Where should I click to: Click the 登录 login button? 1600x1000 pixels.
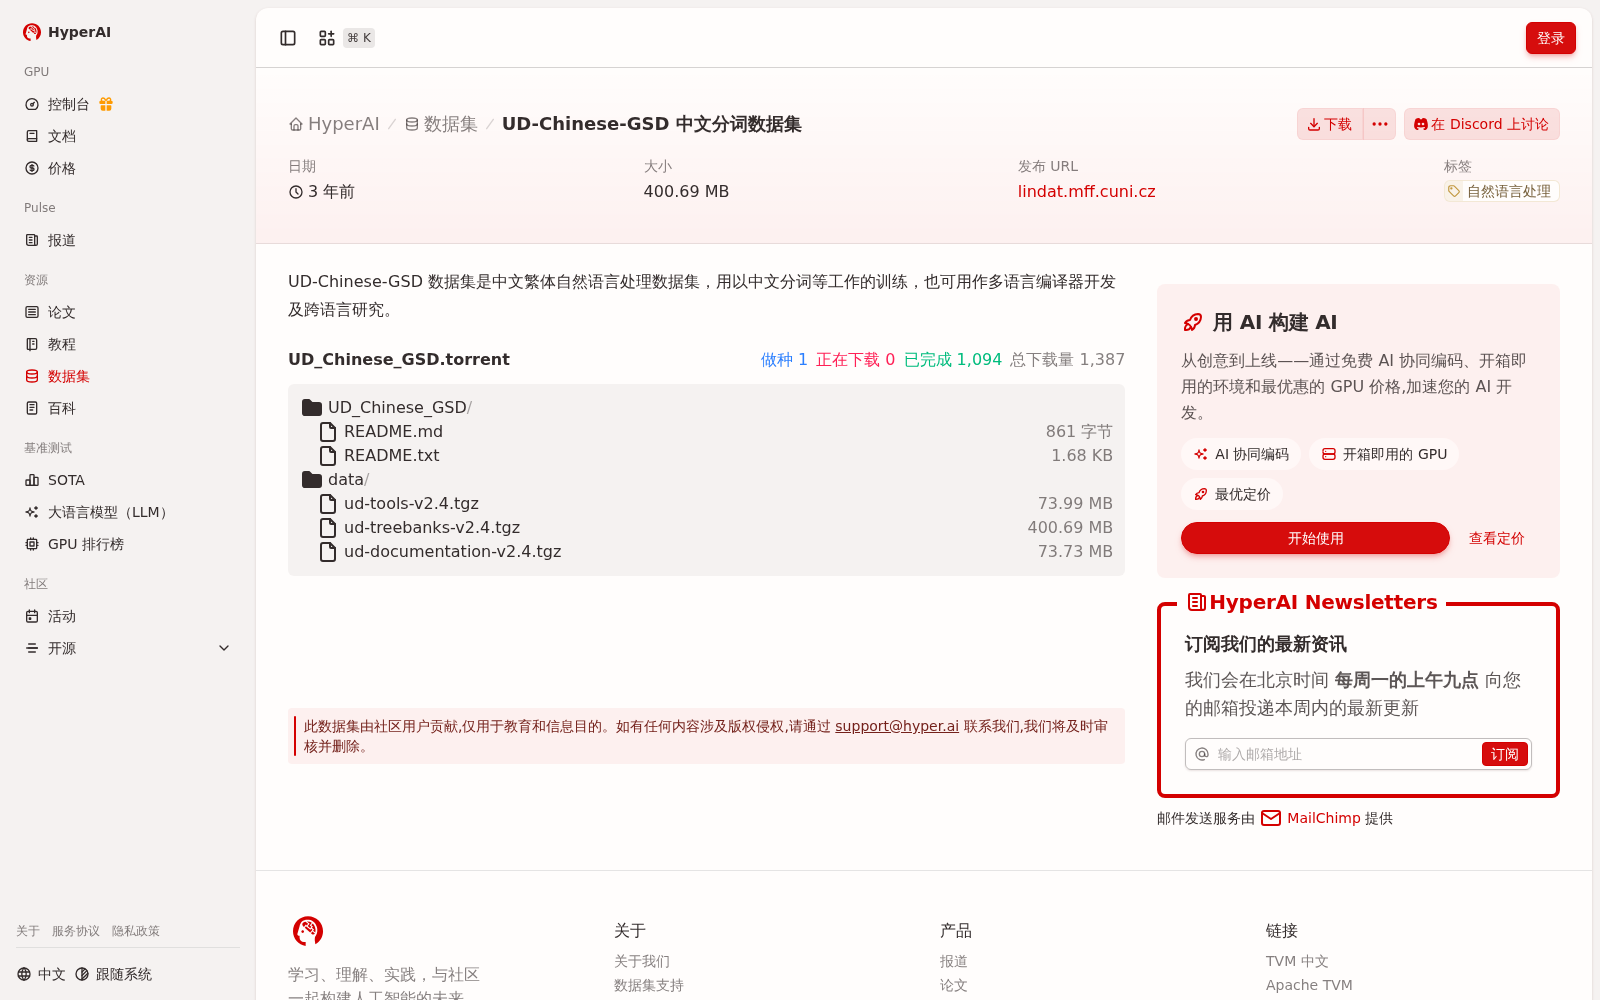pyautogui.click(x=1550, y=38)
